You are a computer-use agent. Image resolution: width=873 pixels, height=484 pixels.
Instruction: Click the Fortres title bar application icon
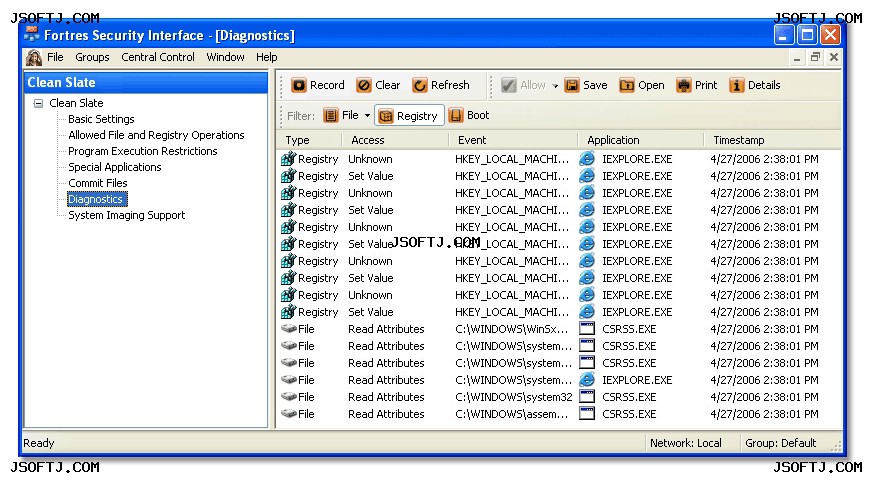pos(31,35)
